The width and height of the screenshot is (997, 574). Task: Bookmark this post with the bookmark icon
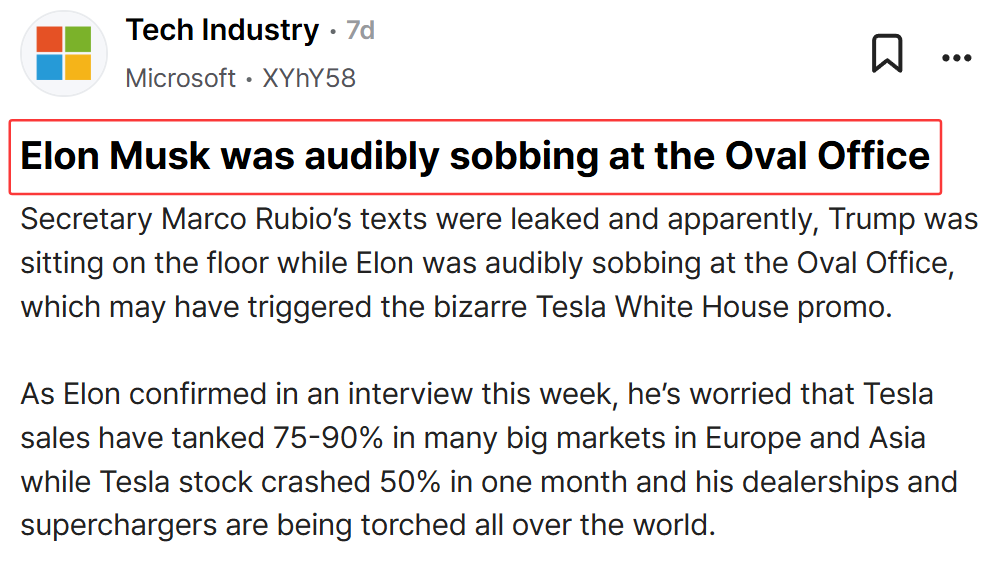click(887, 53)
